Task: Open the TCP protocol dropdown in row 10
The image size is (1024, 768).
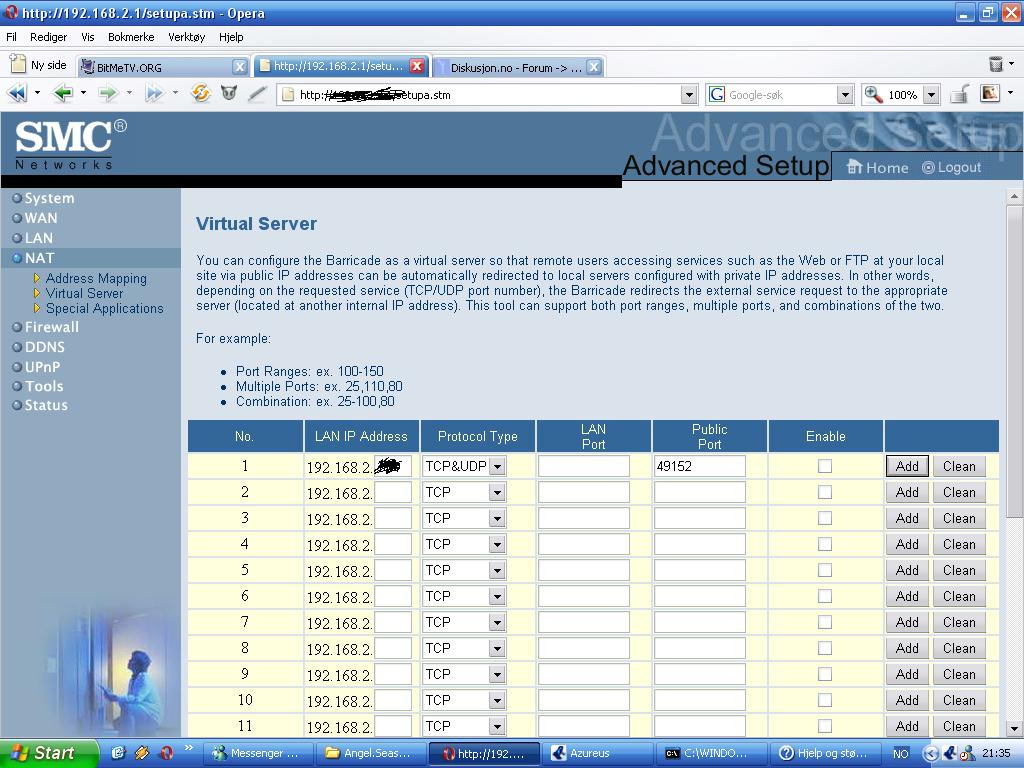Action: [x=464, y=701]
